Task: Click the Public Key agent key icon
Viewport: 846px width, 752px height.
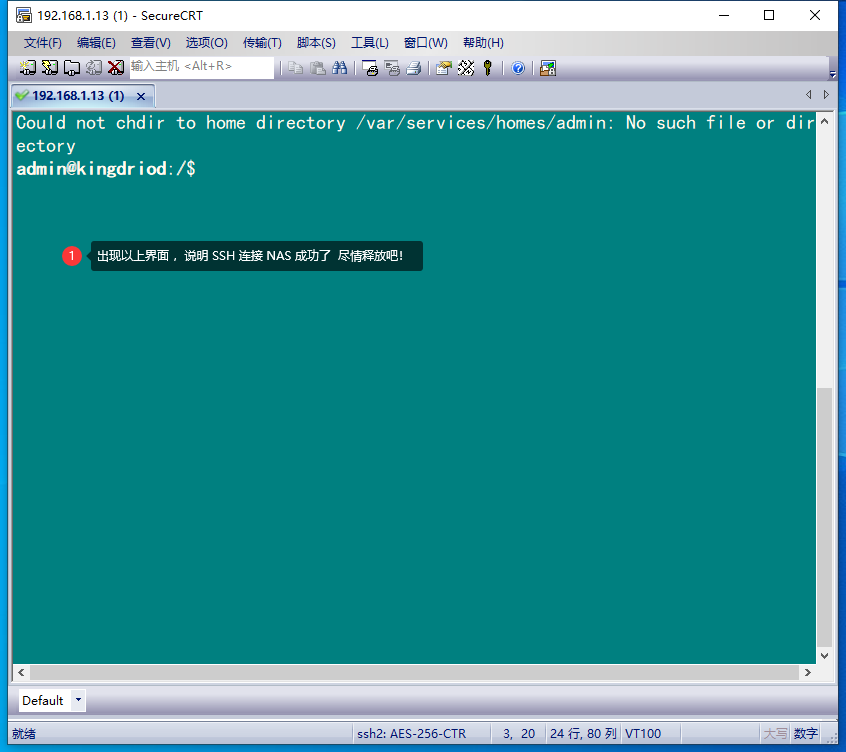Action: [x=488, y=68]
